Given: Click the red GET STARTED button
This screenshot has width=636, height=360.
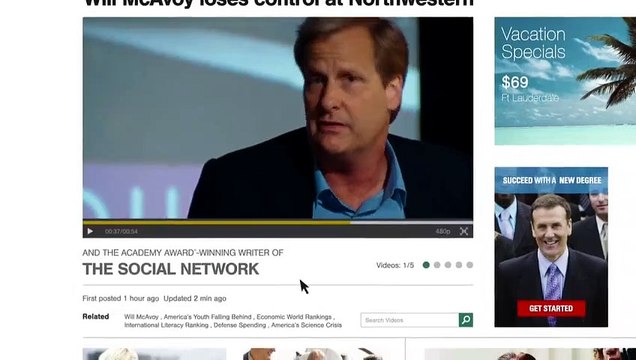Looking at the screenshot, I should (551, 309).
